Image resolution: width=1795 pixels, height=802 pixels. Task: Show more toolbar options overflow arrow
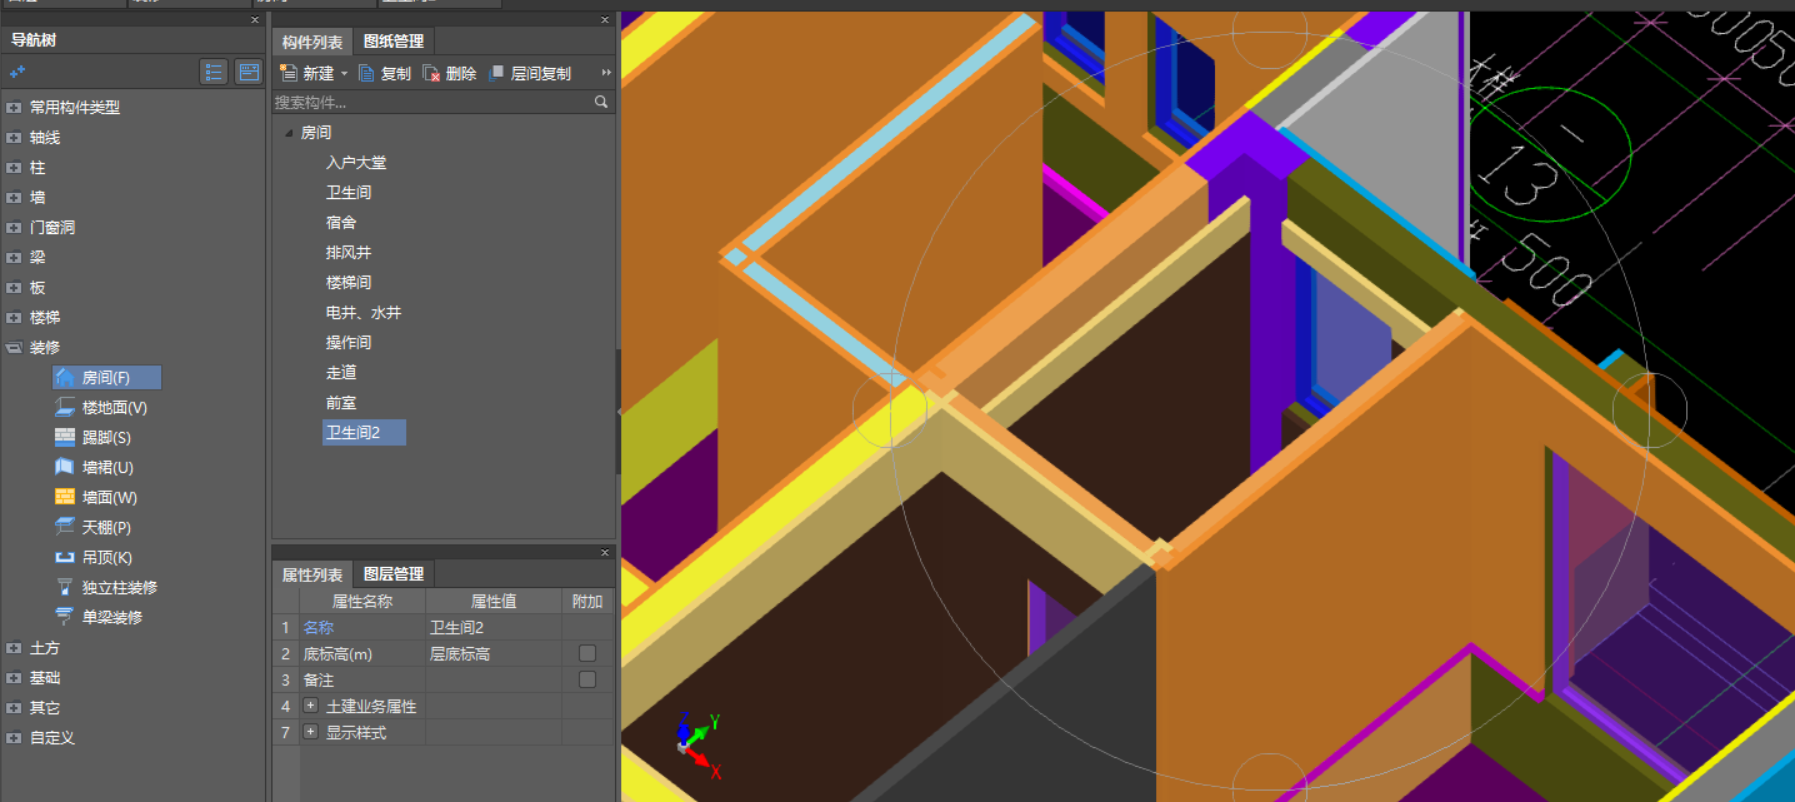(x=606, y=73)
